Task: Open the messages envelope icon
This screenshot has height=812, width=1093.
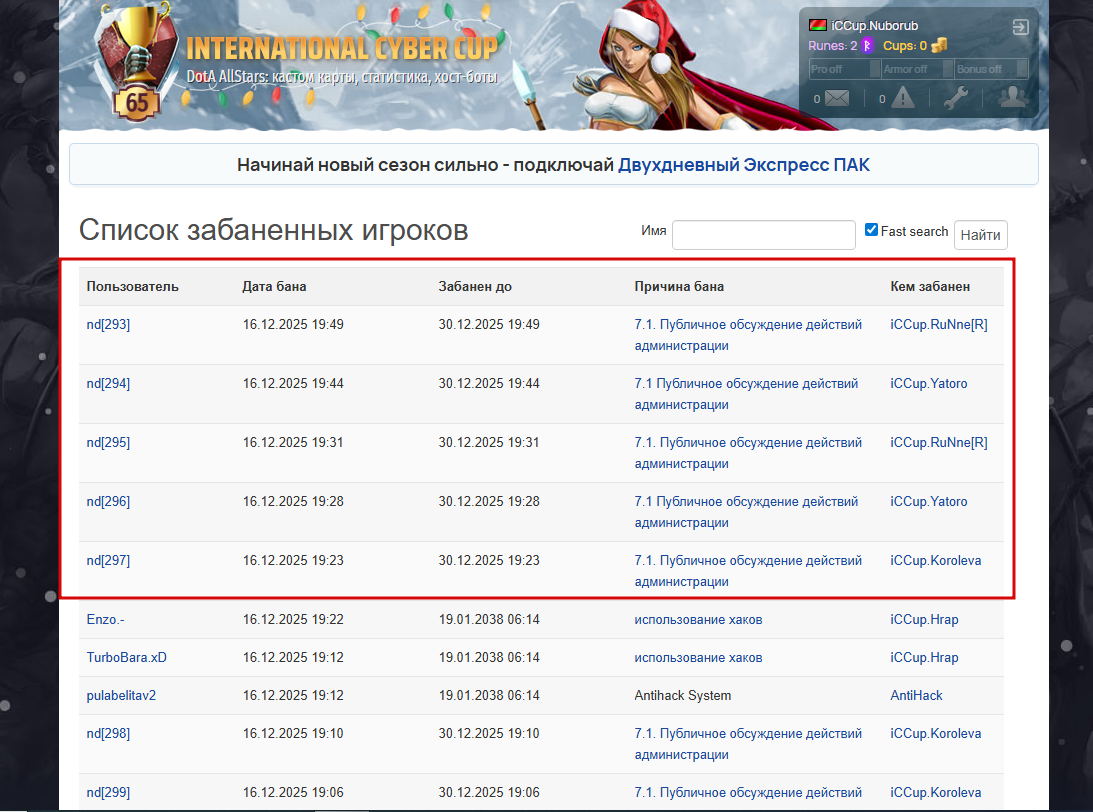Action: click(836, 98)
